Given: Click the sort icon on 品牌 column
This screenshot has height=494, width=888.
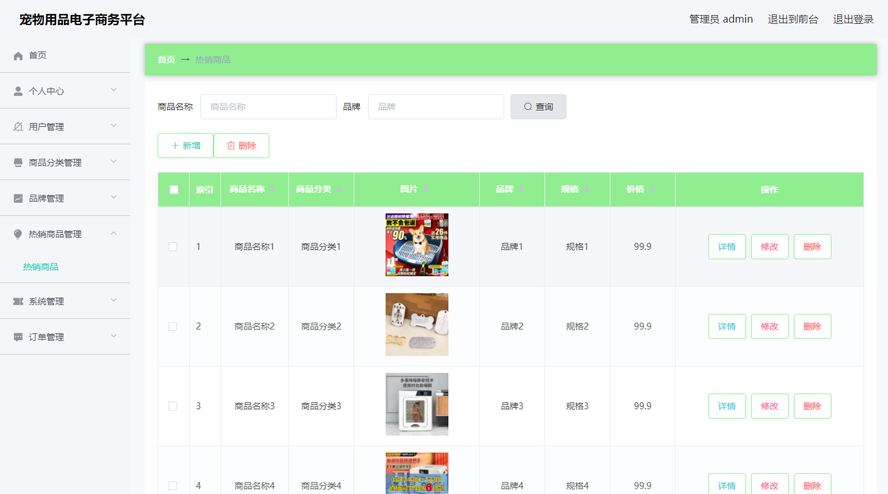Looking at the screenshot, I should pyautogui.click(x=520, y=189).
